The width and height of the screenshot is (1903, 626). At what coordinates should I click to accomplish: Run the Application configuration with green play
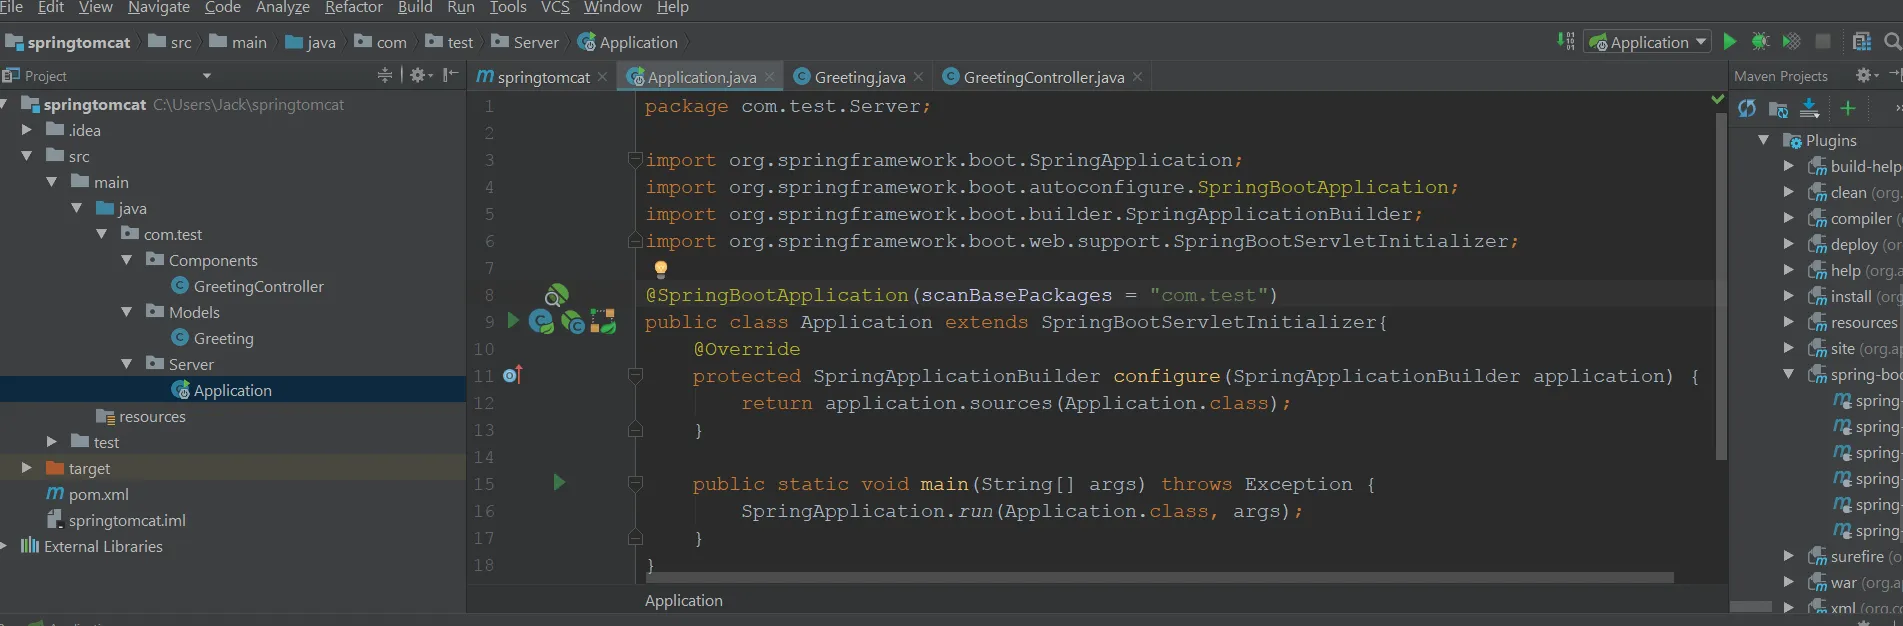1730,42
